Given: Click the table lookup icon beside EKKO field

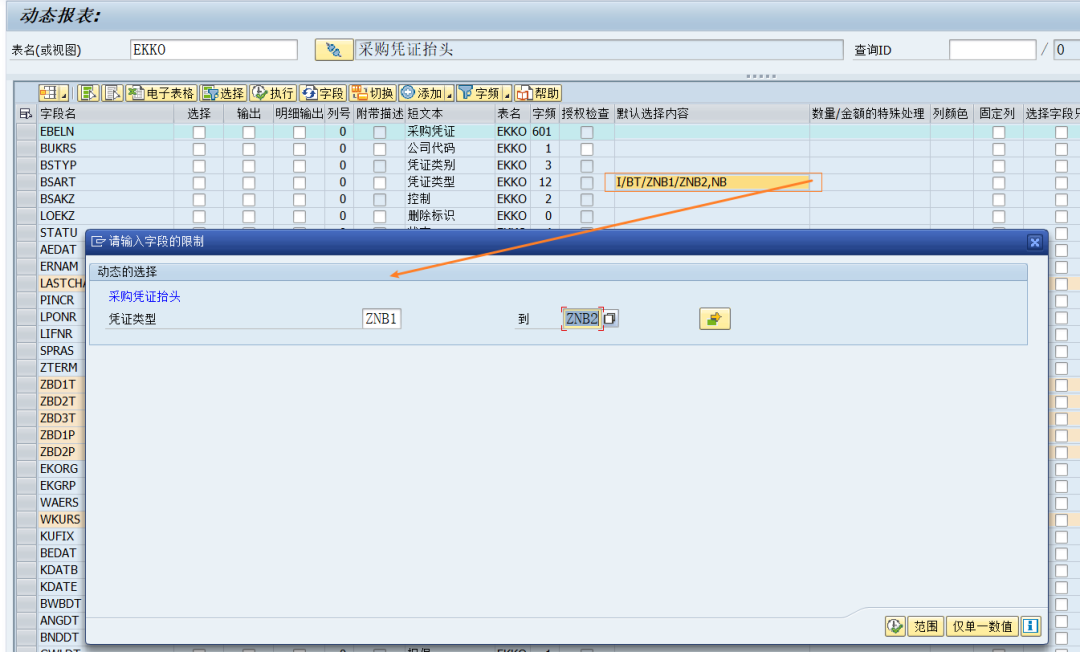Looking at the screenshot, I should tap(334, 50).
